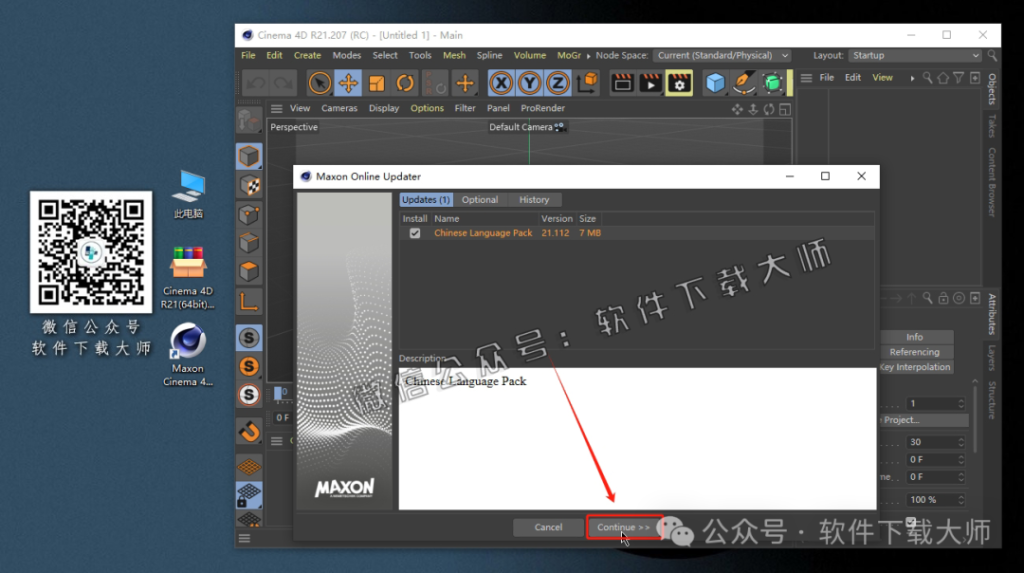This screenshot has width=1024, height=573.
Task: Open Object Manager View menu
Action: 882,78
